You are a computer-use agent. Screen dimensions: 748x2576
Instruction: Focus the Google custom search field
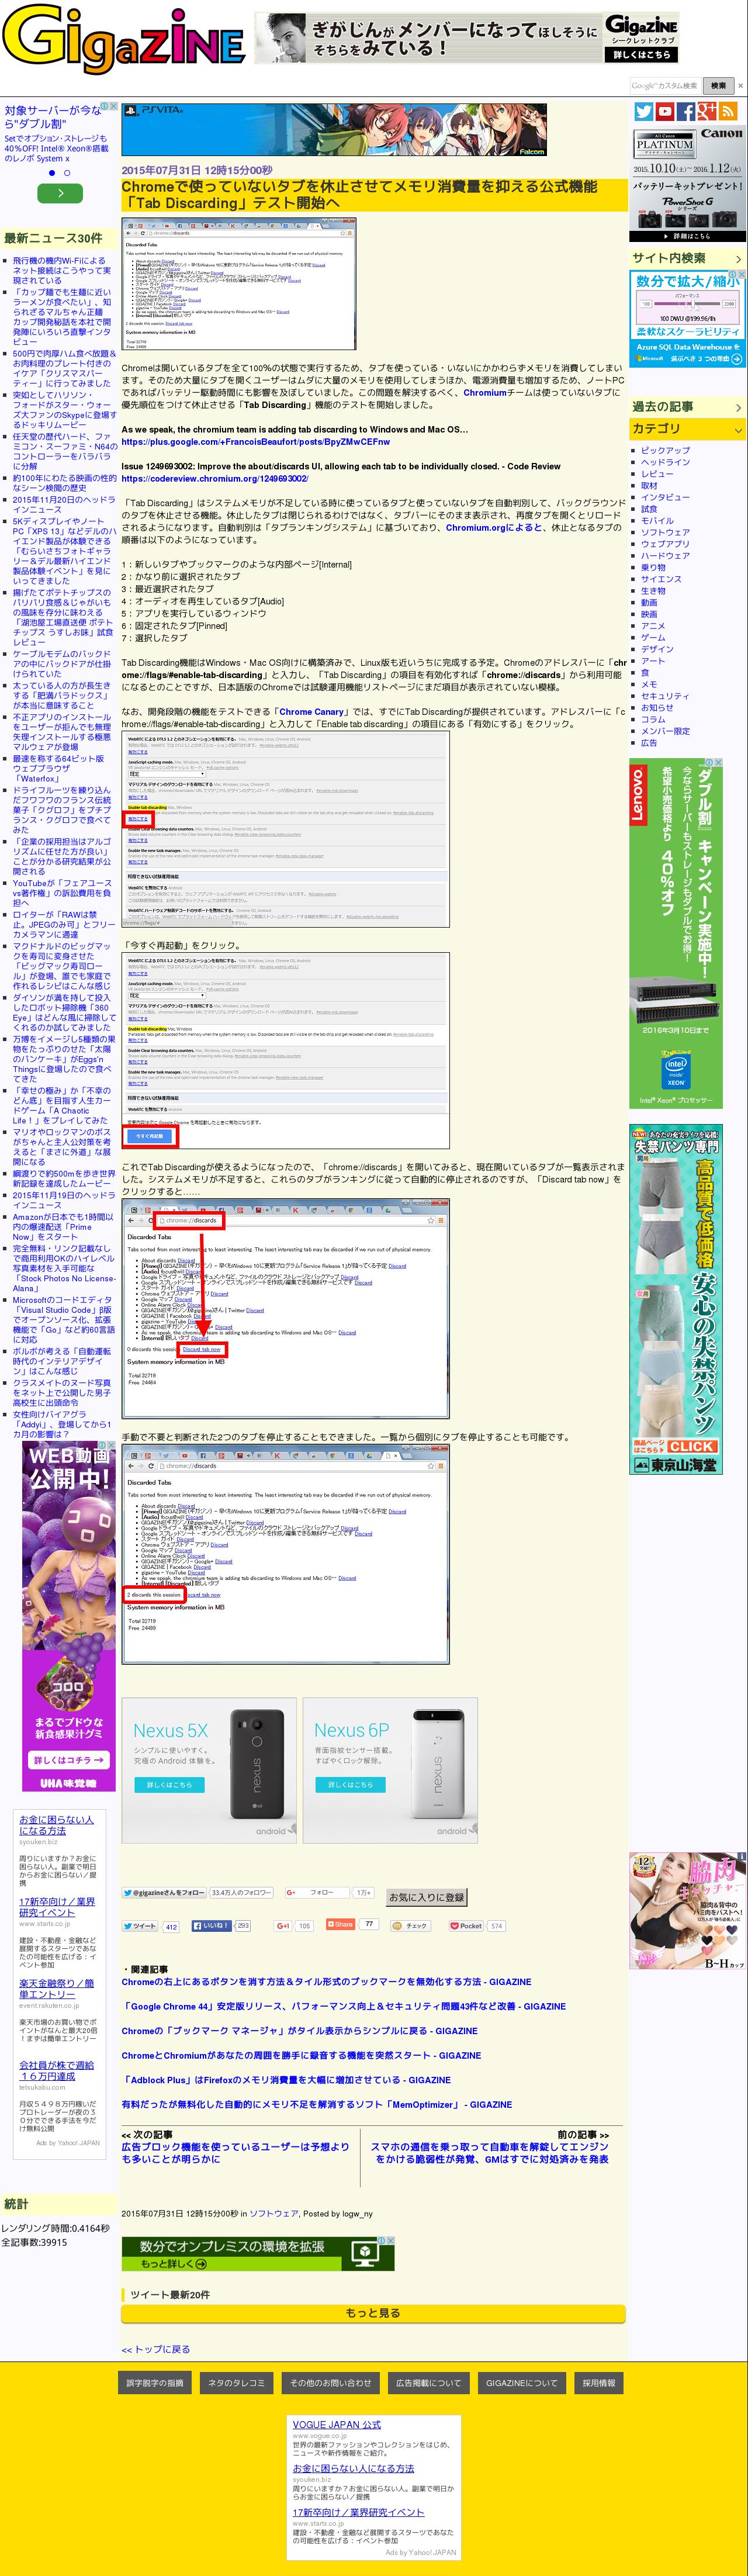click(x=666, y=86)
